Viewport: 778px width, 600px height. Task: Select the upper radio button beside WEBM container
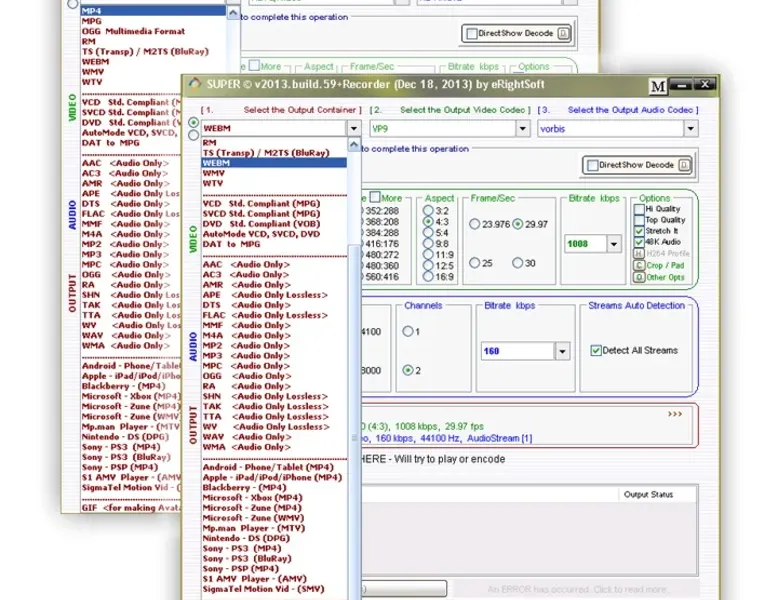tap(194, 123)
